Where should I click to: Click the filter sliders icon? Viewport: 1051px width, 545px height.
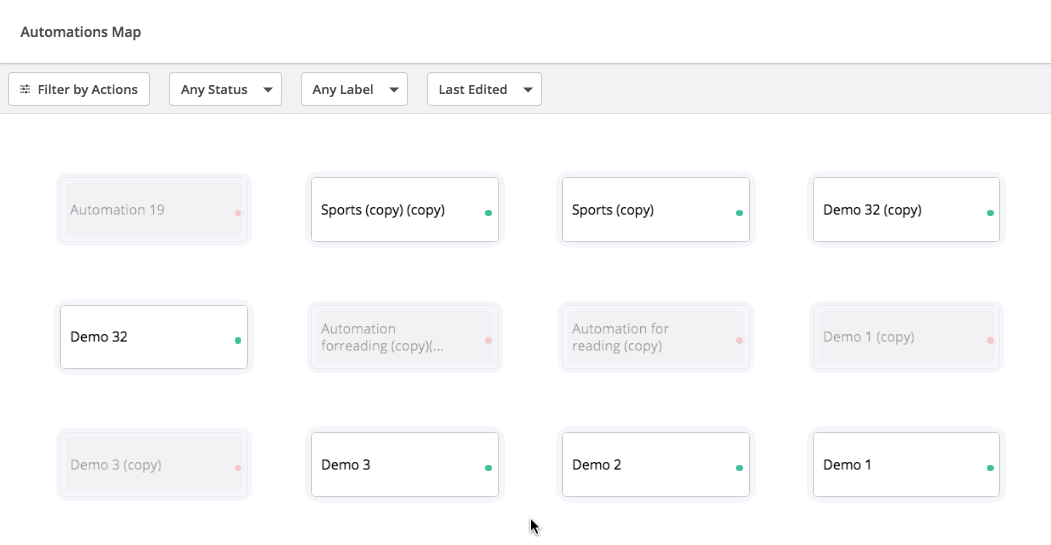(25, 89)
